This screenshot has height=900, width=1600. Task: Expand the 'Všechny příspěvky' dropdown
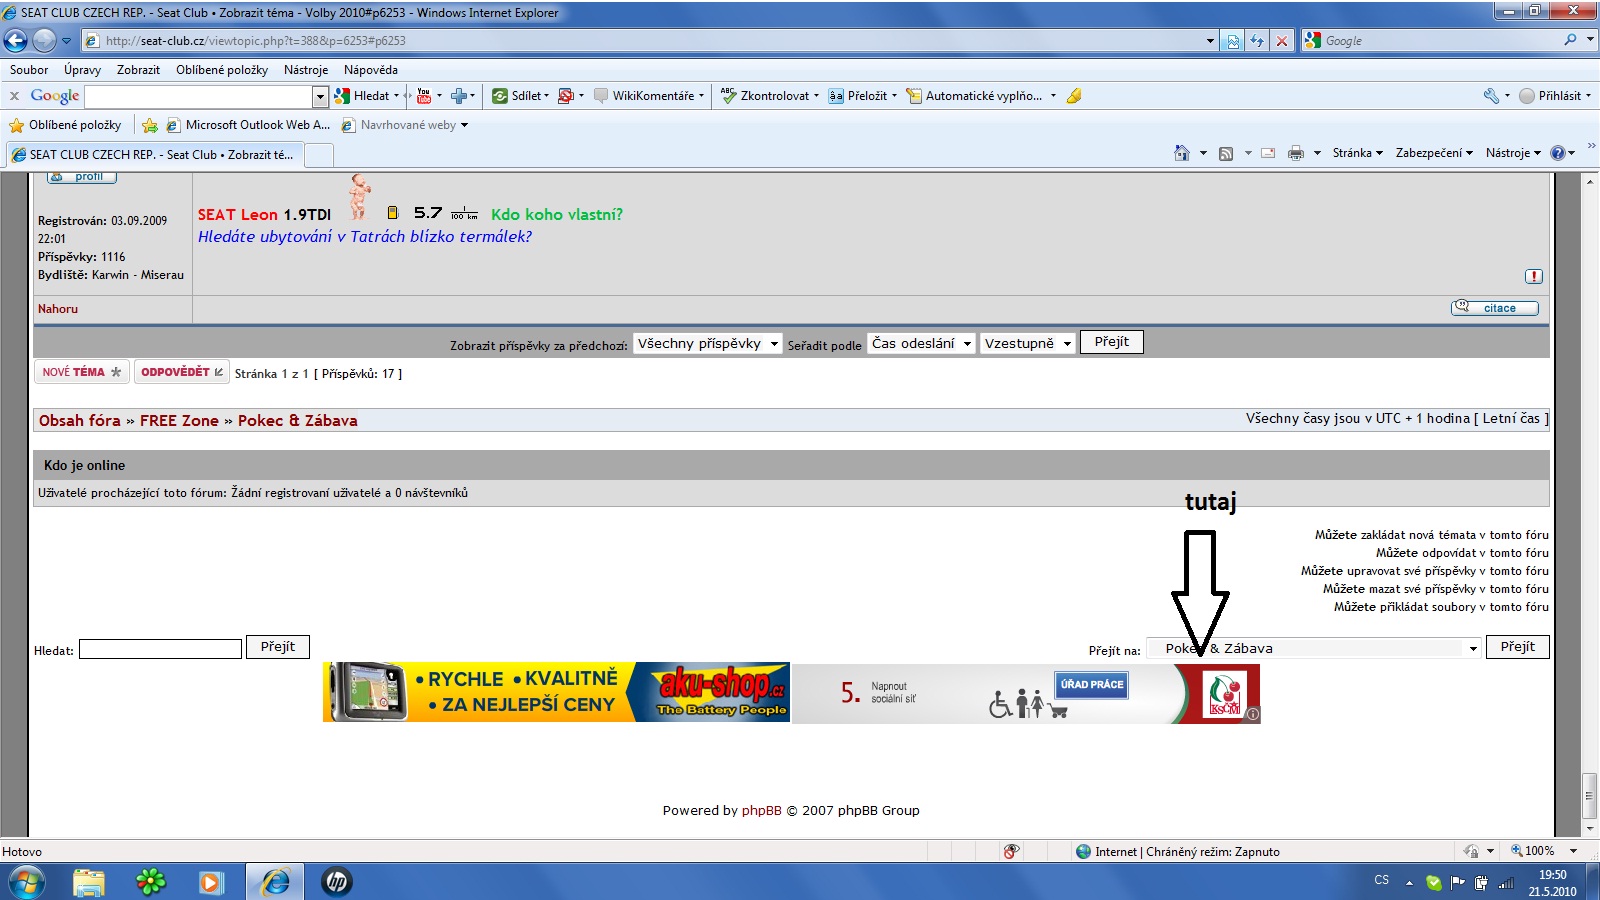coord(707,343)
